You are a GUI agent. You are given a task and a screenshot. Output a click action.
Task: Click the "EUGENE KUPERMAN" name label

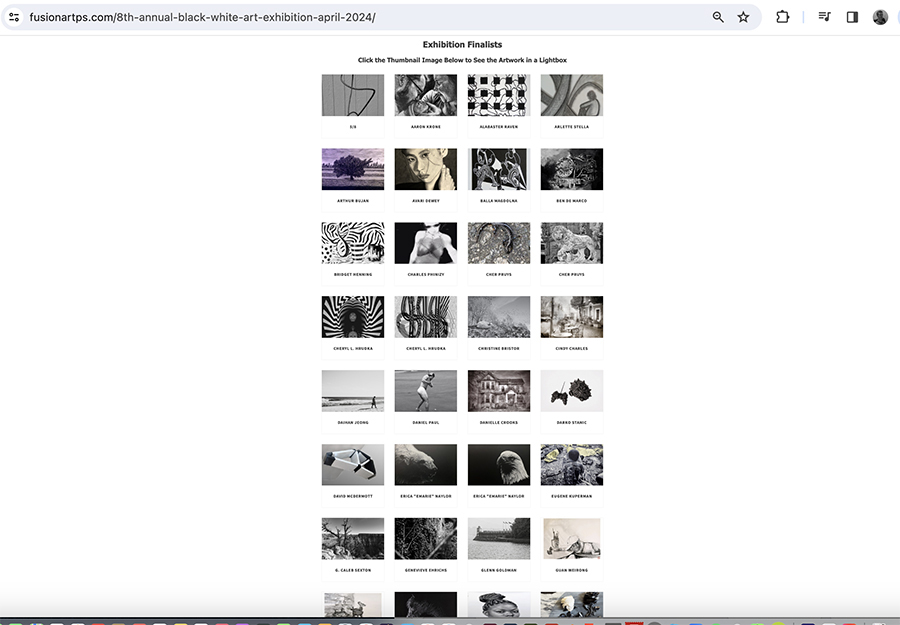572,496
